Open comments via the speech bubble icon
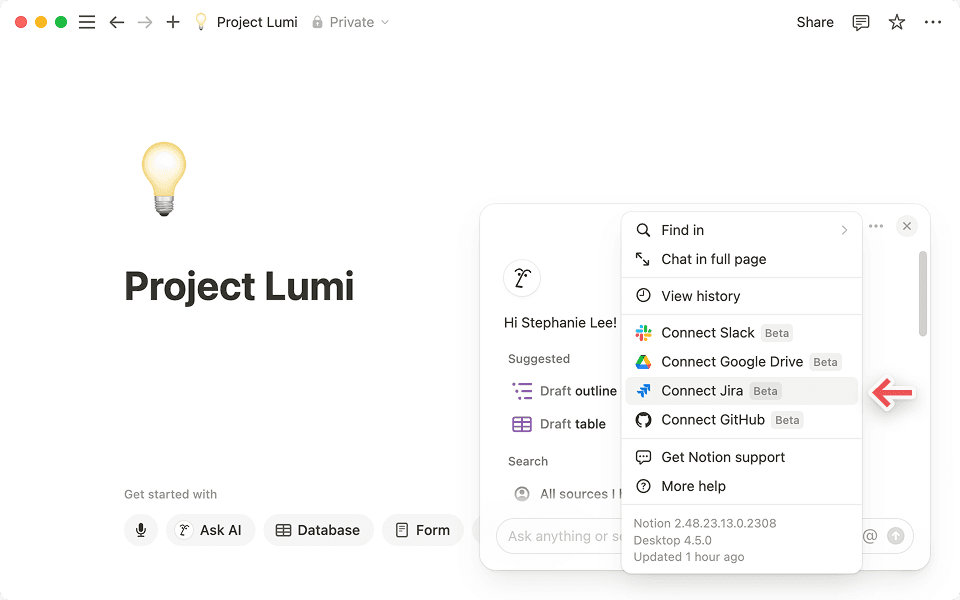Viewport: 960px width, 600px height. point(860,21)
